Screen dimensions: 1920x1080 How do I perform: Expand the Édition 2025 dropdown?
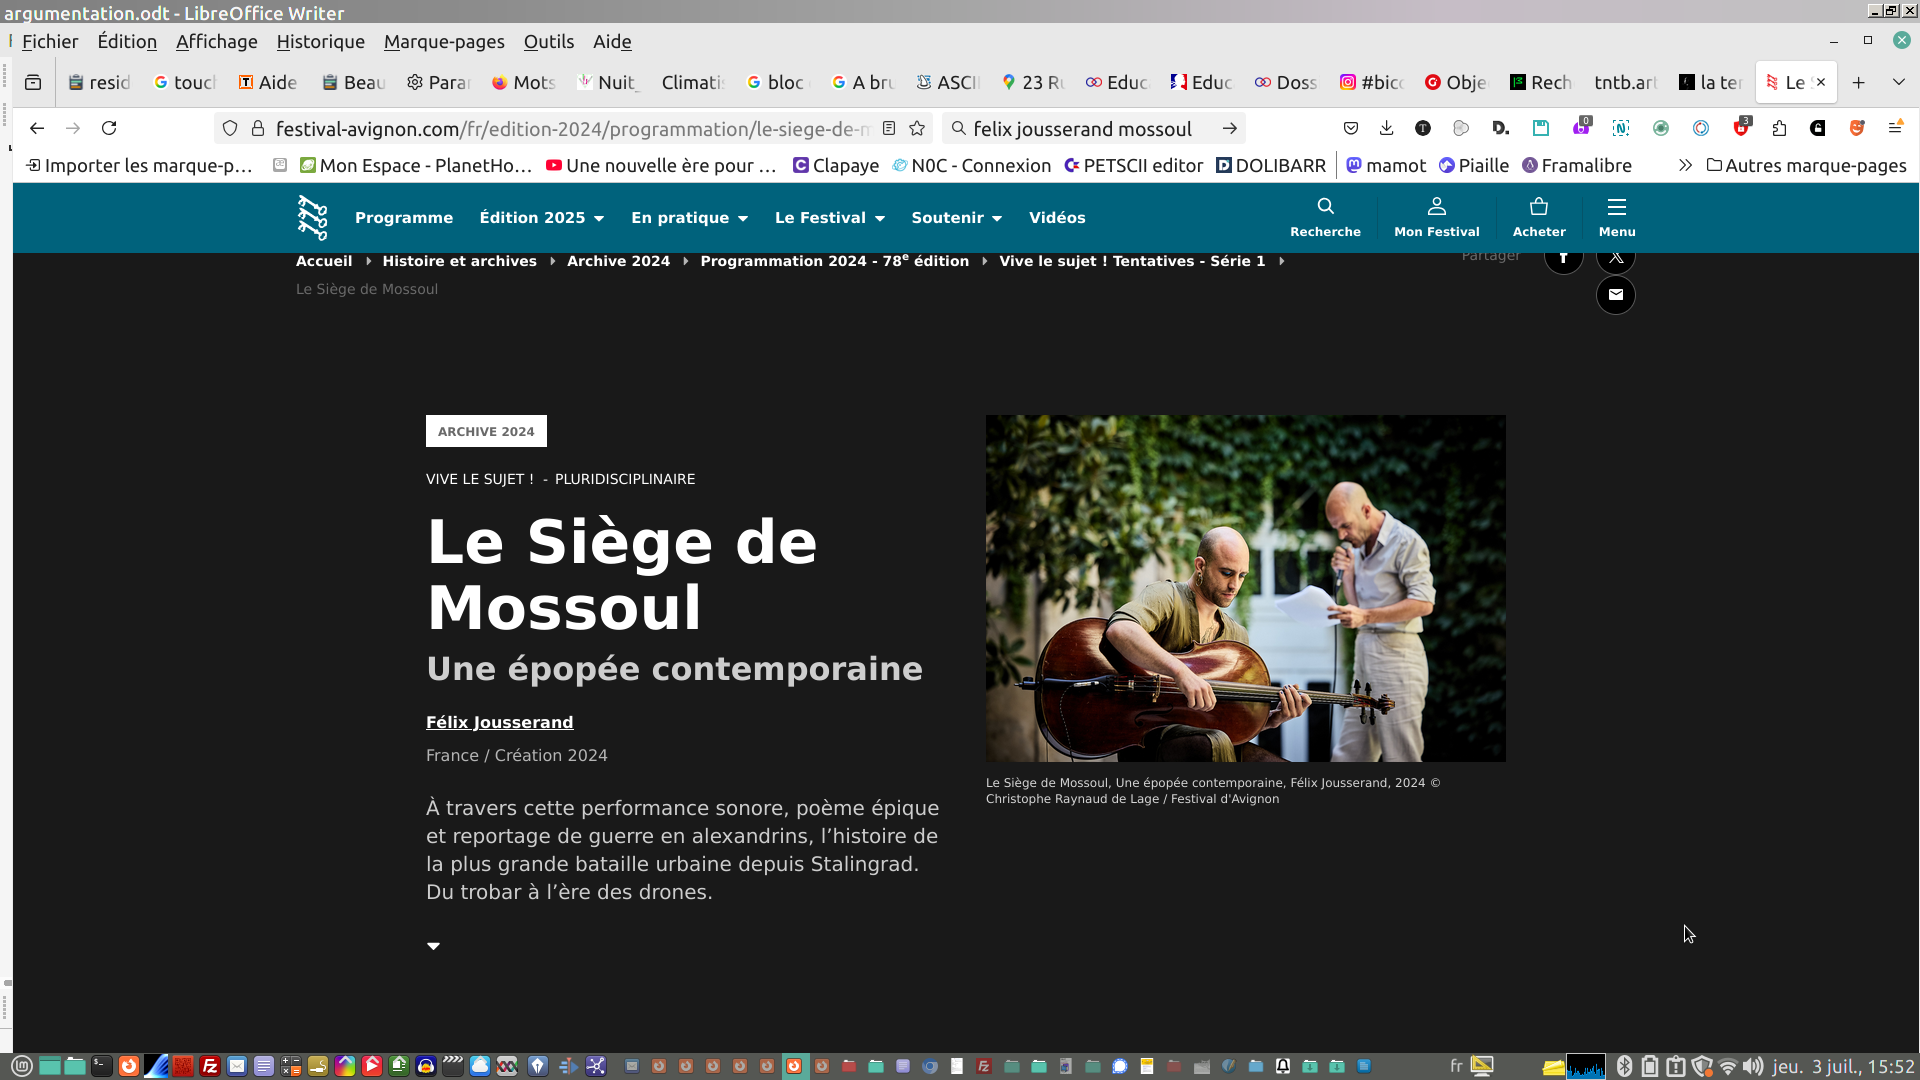pos(541,218)
